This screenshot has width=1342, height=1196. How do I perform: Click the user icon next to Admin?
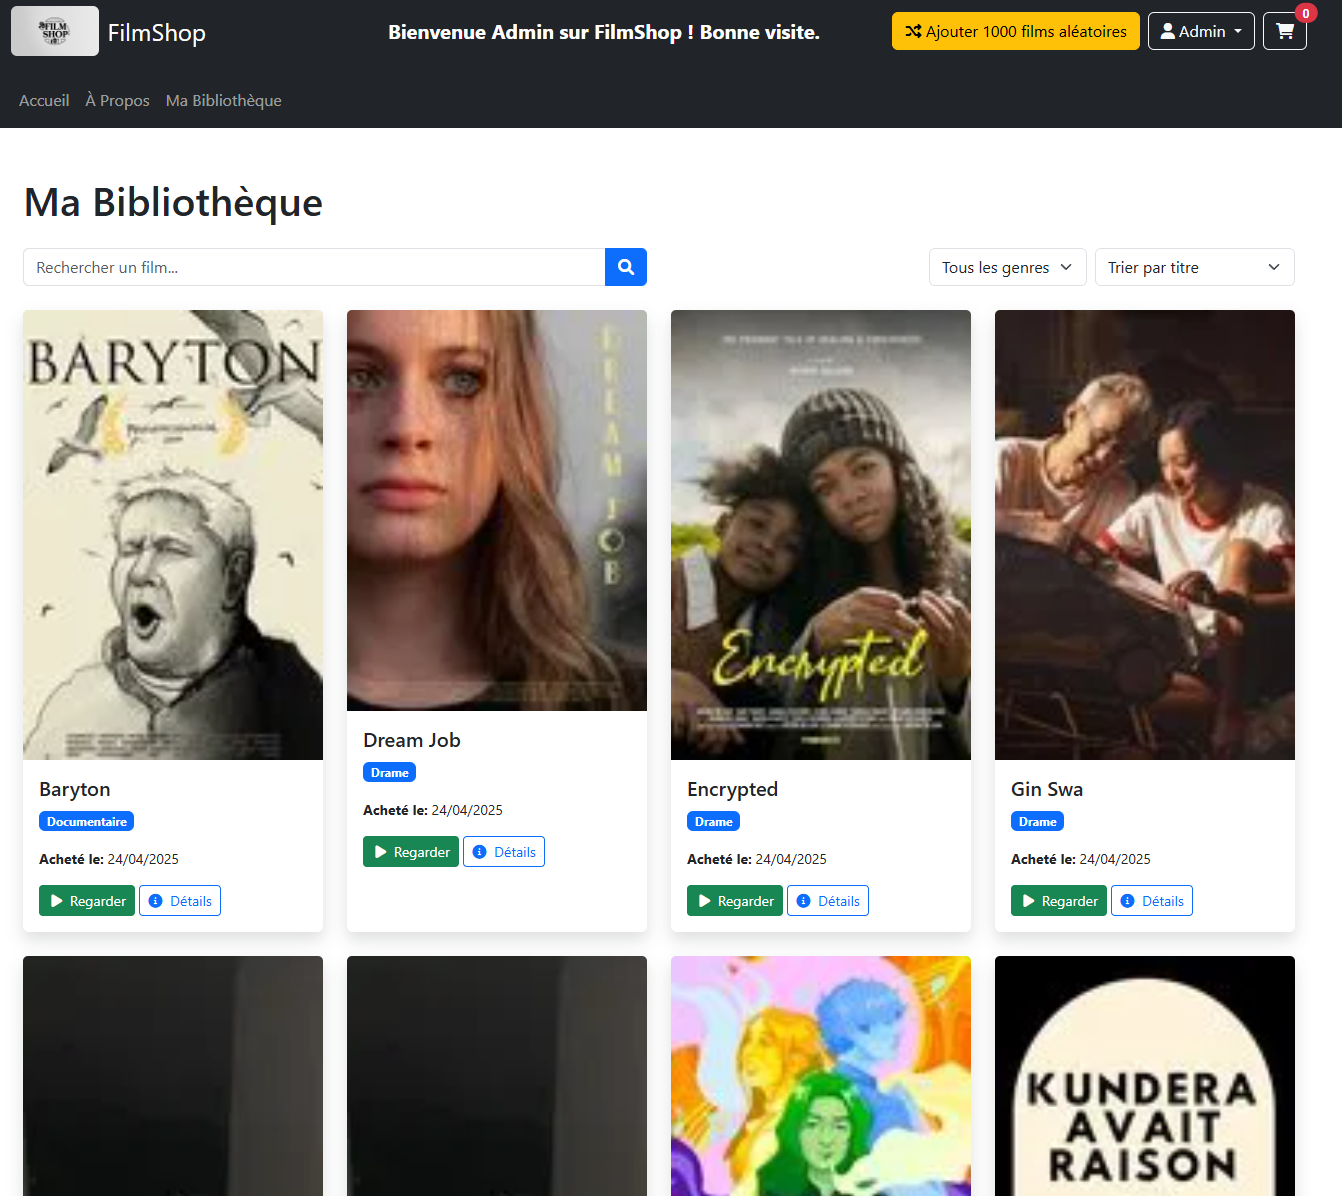(1168, 30)
